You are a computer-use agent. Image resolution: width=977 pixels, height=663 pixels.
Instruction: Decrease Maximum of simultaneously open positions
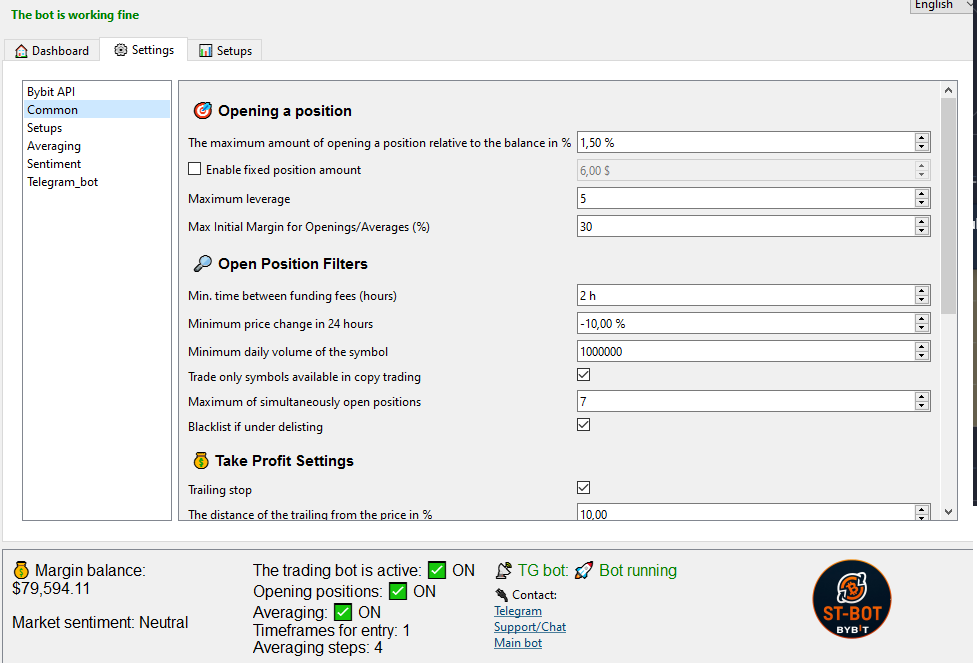click(x=922, y=406)
